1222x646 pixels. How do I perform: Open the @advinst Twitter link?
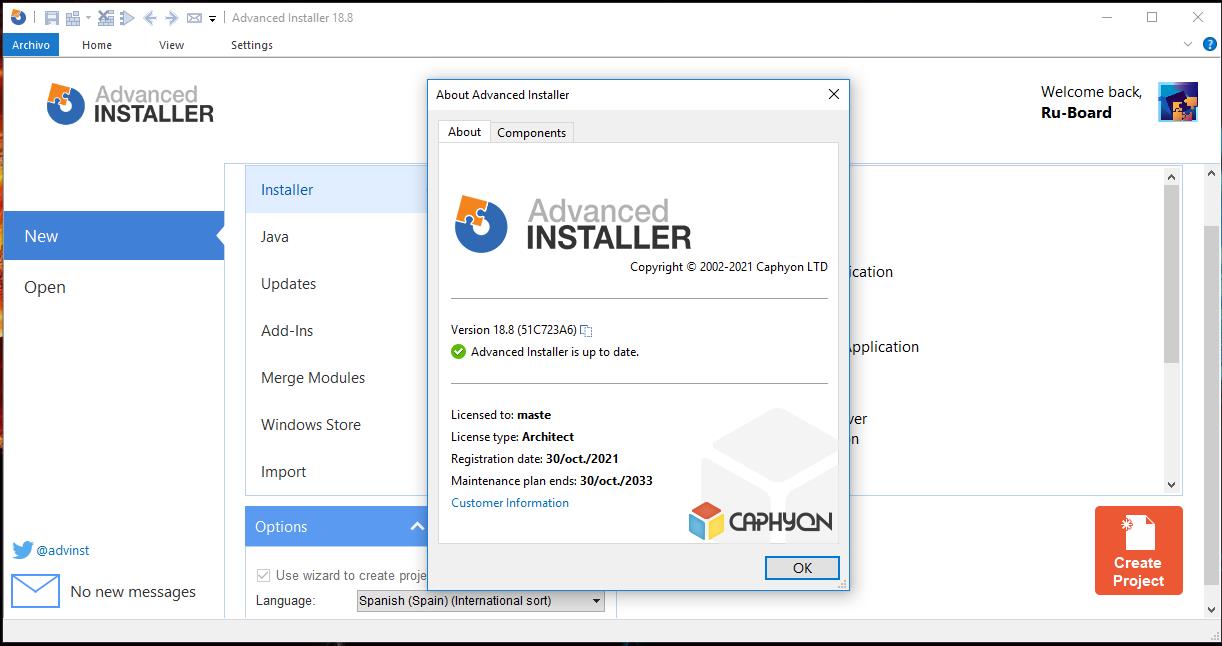[x=63, y=550]
